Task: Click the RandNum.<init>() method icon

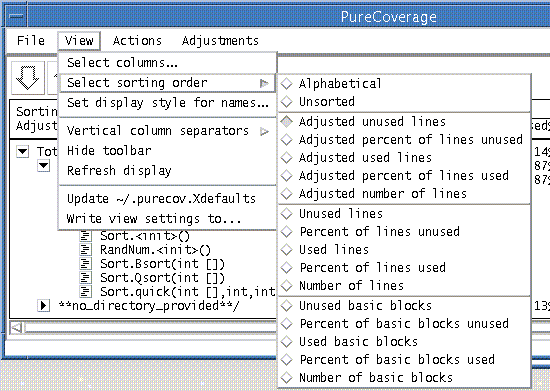Action: pos(85,250)
